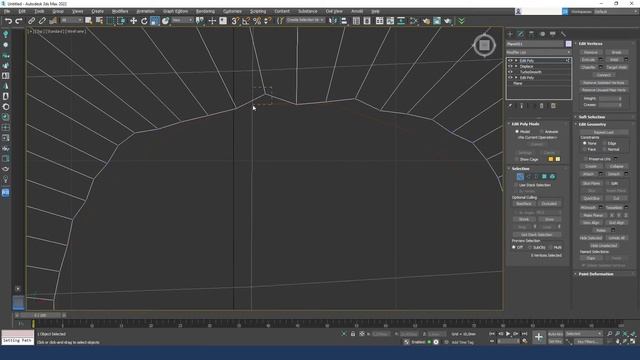Click the first Show Cage color swatch
640x360 pixels.
click(x=551, y=159)
